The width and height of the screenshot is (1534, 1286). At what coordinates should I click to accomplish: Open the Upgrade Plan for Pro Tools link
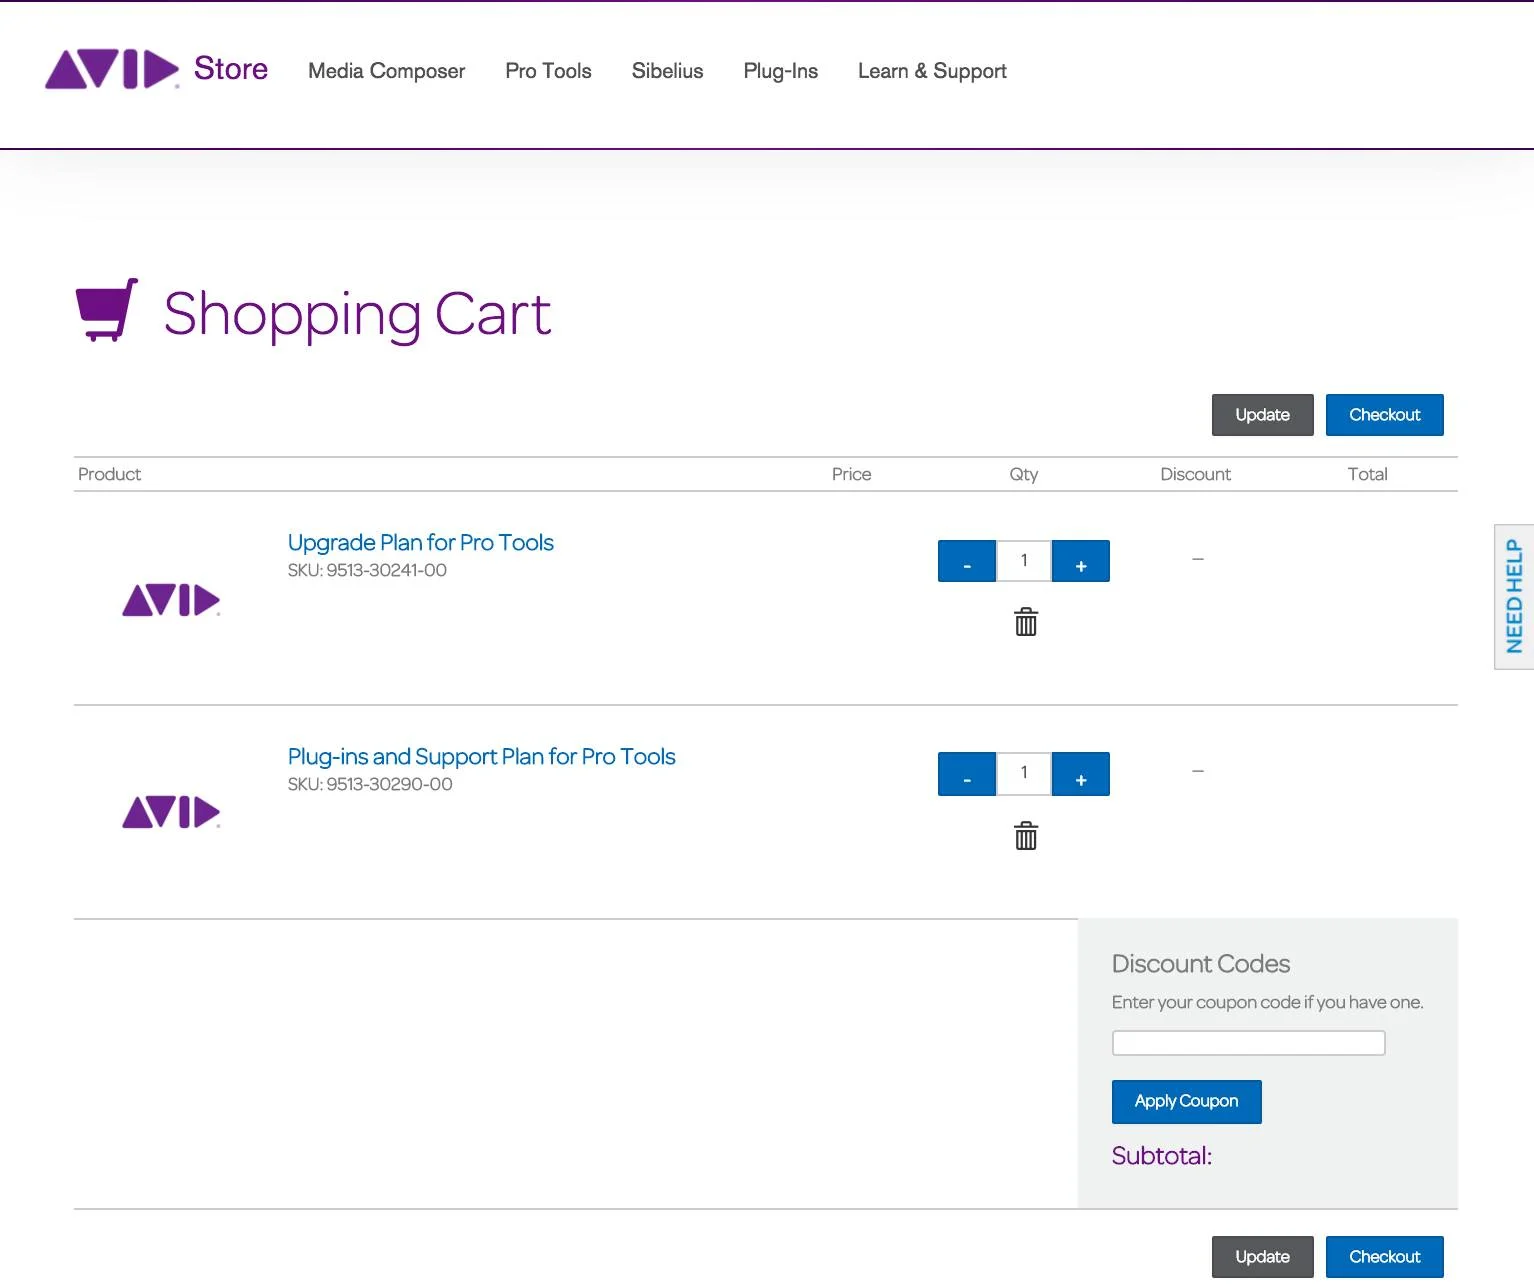(420, 542)
